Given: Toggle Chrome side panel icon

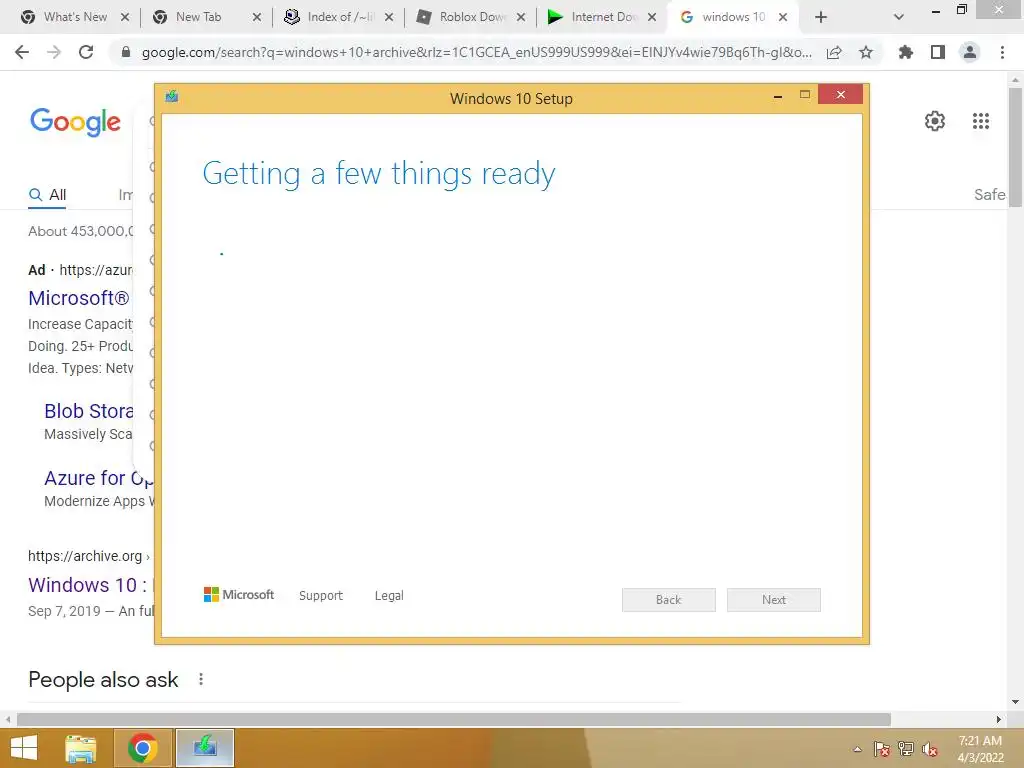Looking at the screenshot, I should (x=938, y=52).
